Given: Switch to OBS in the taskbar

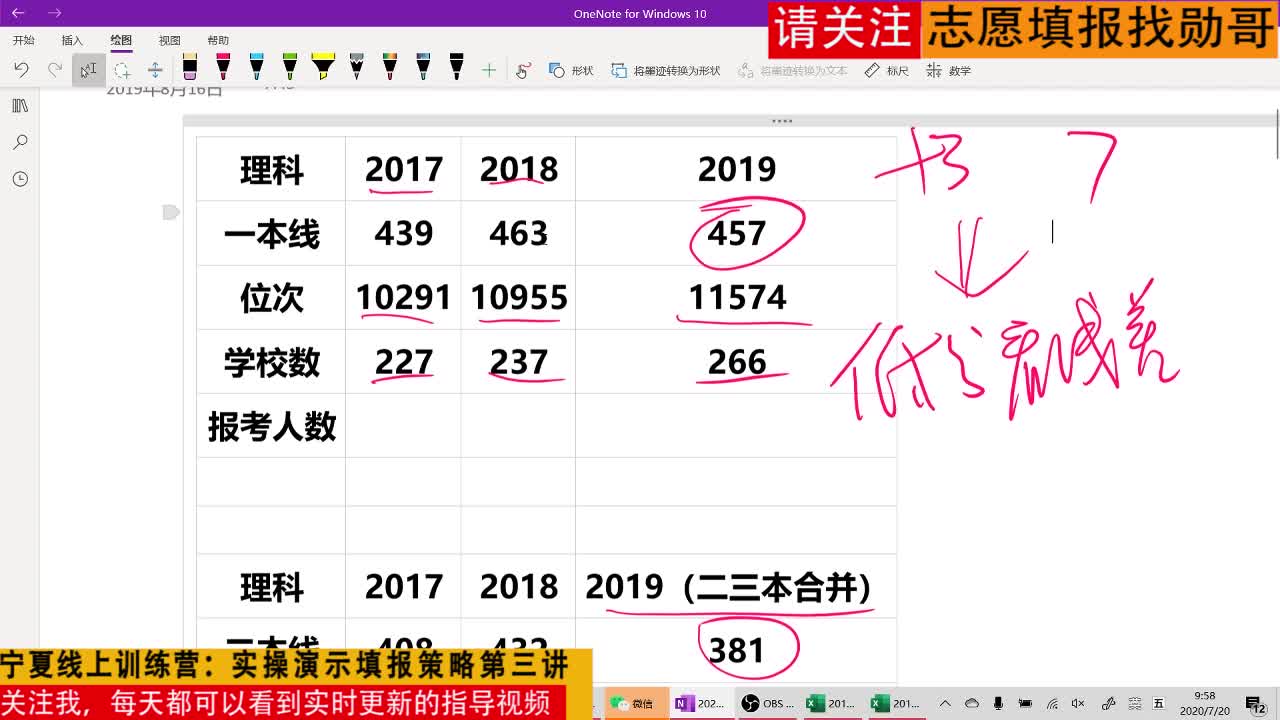Looking at the screenshot, I should 766,703.
